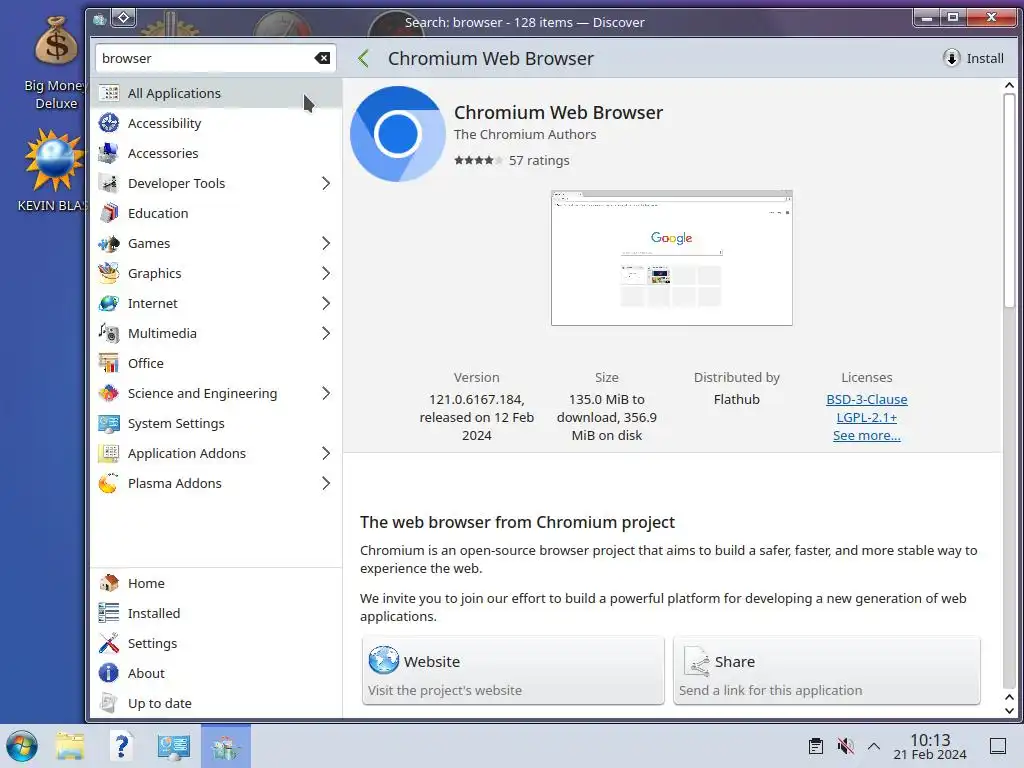Expand the Graphics subcategories
This screenshot has height=768, width=1024.
[x=326, y=274]
